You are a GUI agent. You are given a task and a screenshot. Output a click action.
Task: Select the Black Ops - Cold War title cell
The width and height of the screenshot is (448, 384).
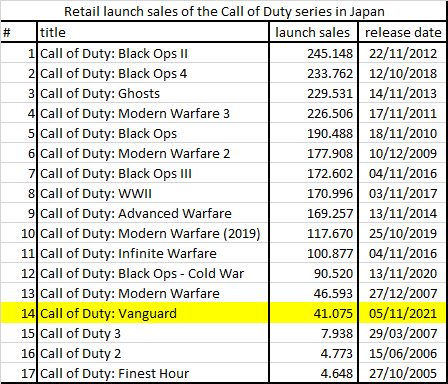pyautogui.click(x=153, y=273)
